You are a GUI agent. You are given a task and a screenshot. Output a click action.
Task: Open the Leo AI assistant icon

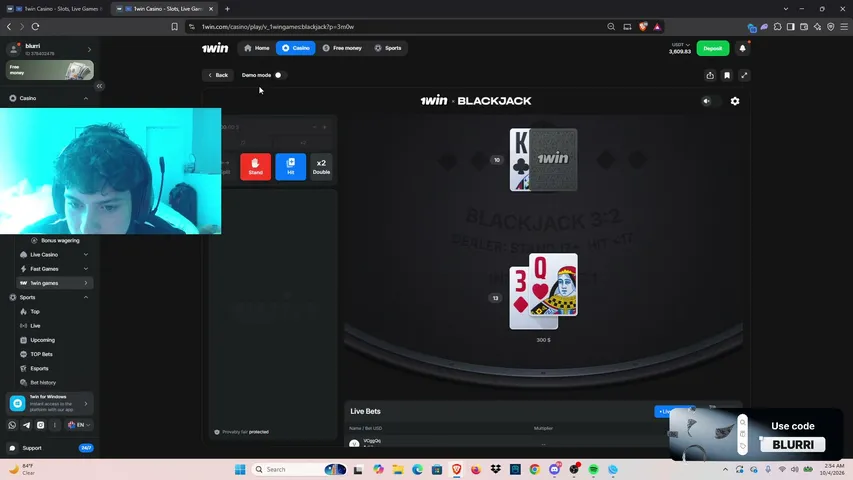(817, 27)
